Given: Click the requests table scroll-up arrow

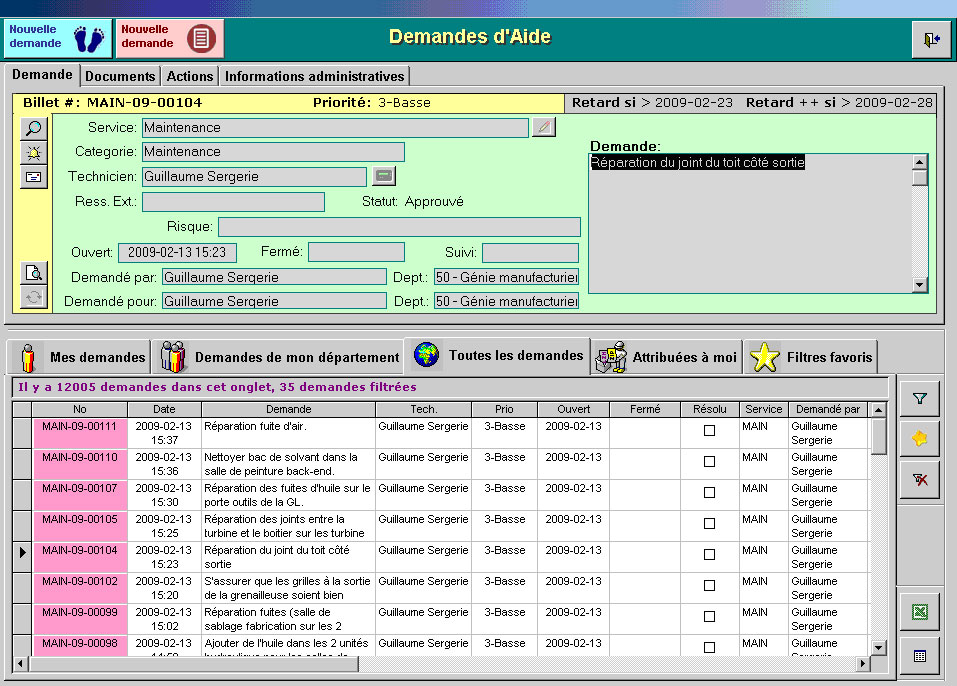Looking at the screenshot, I should pyautogui.click(x=878, y=410).
